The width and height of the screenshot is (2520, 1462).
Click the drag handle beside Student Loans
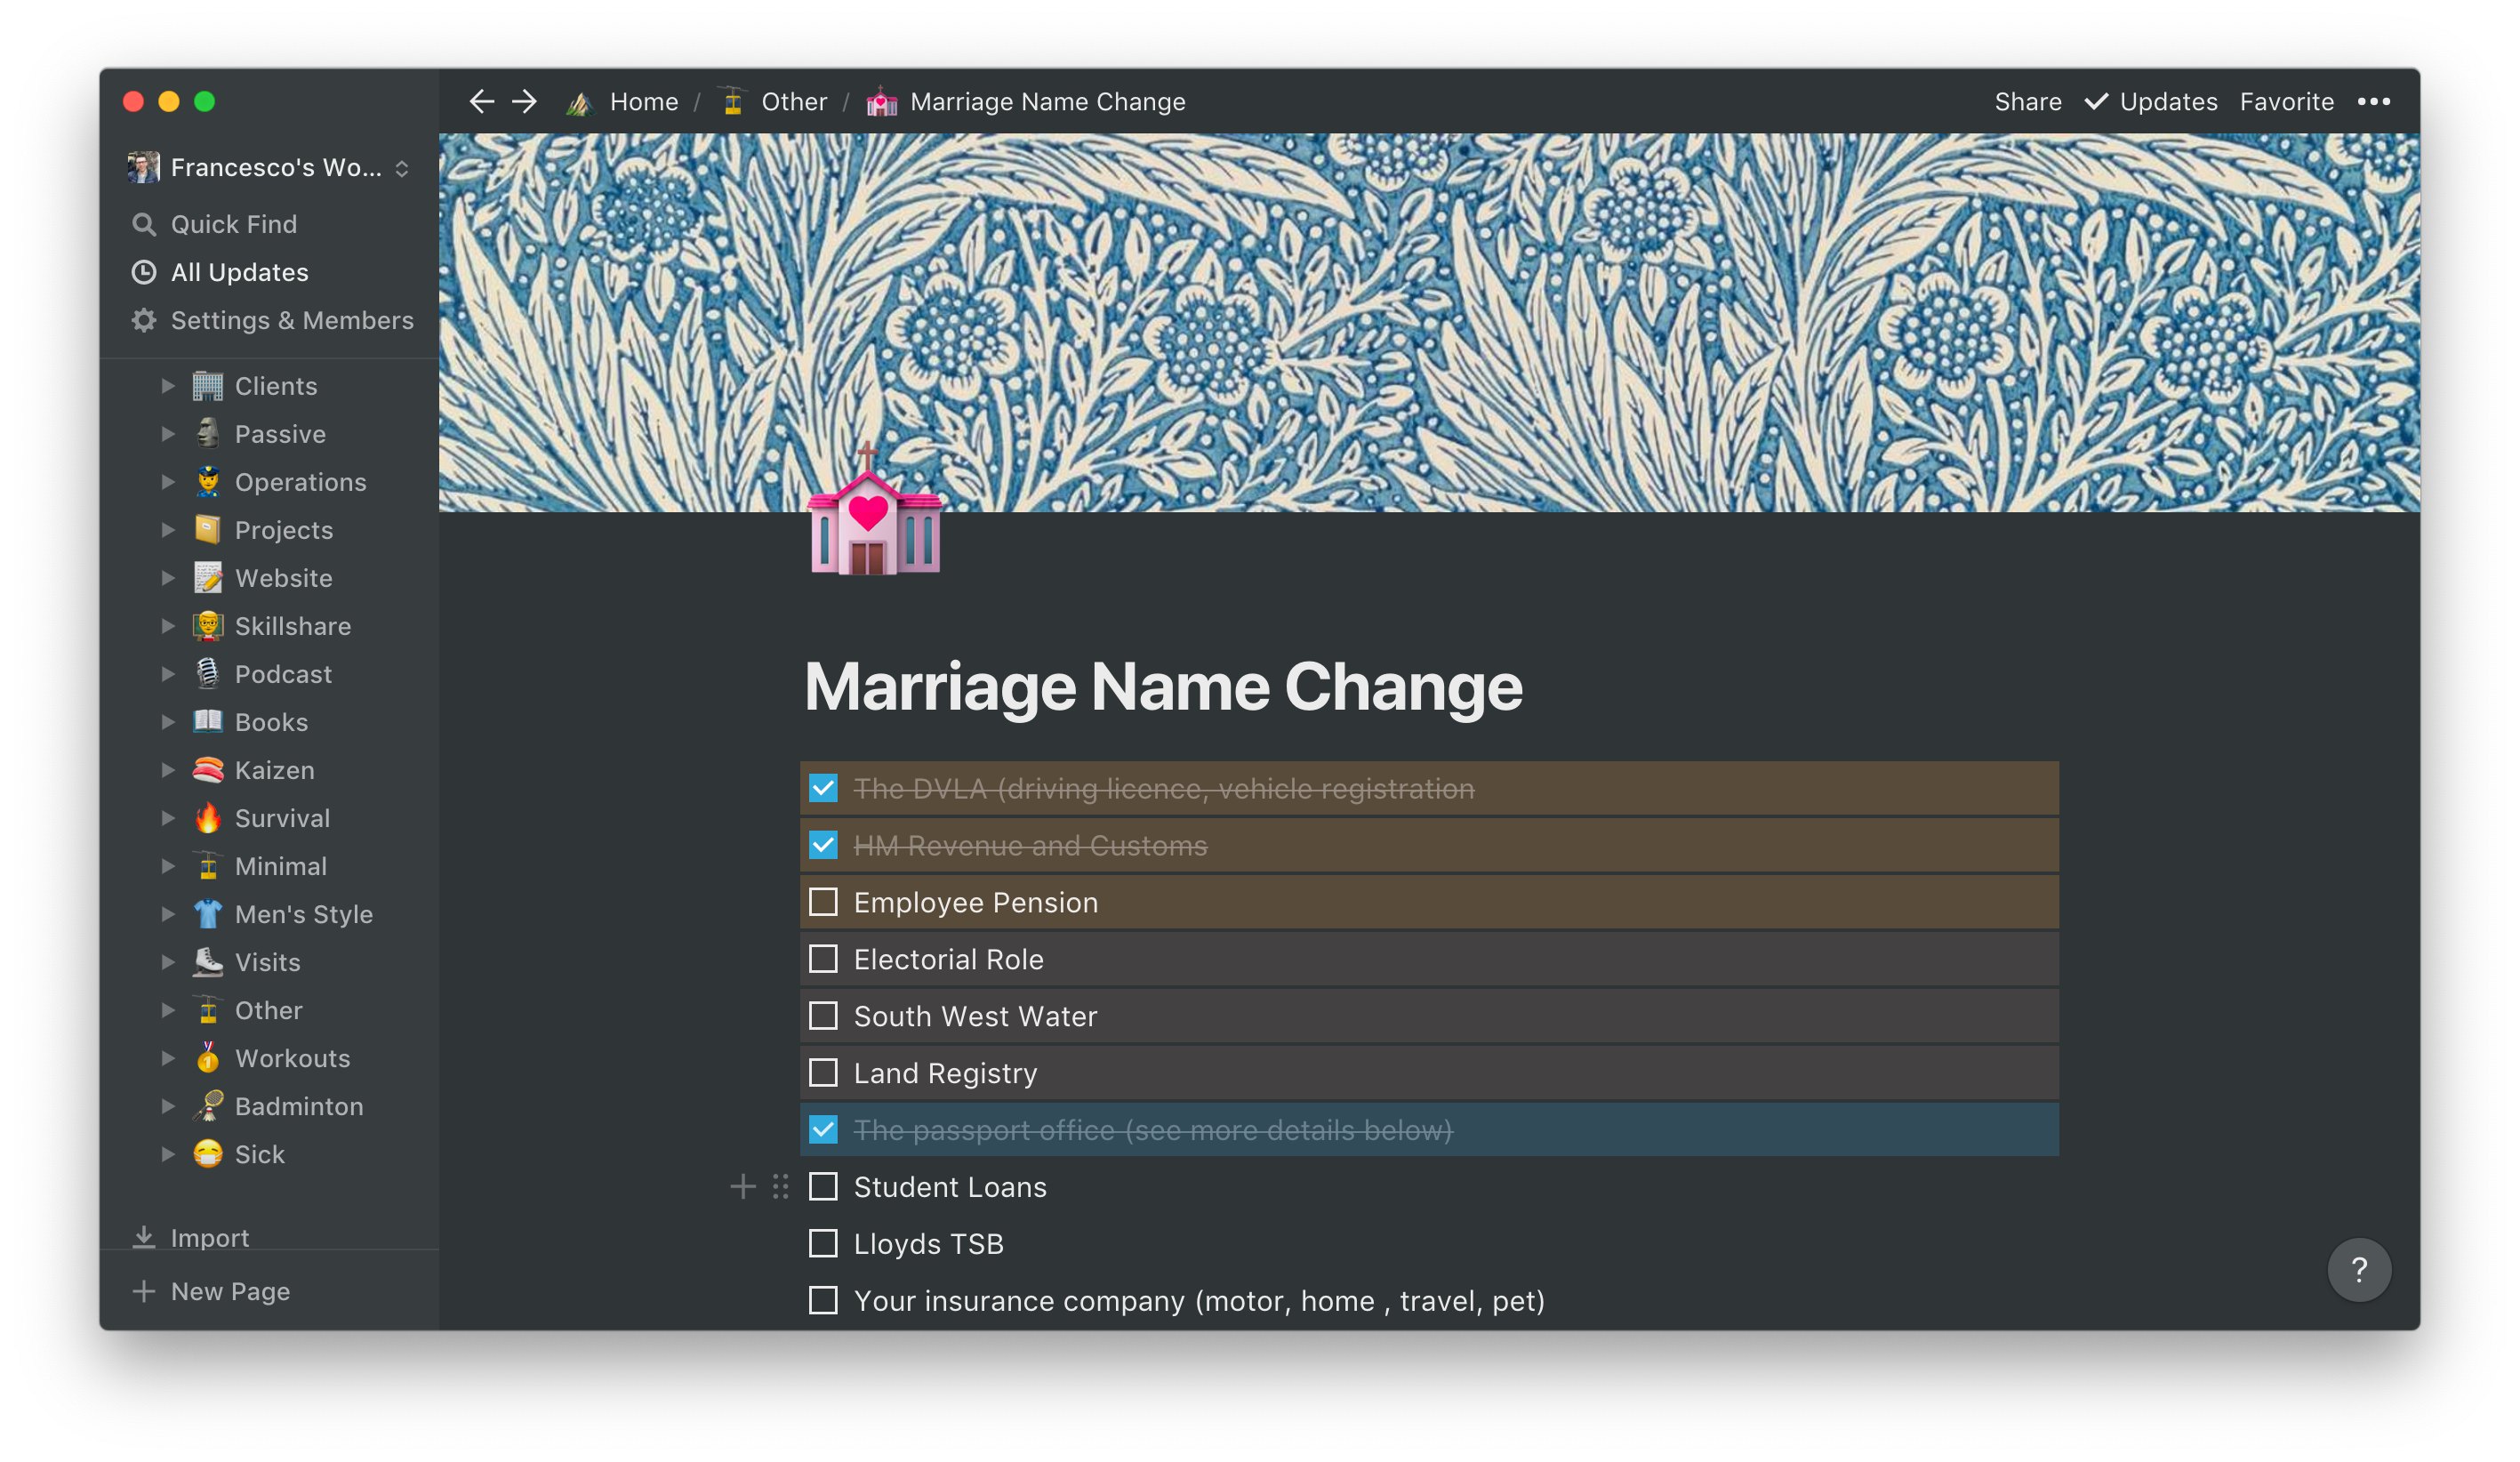click(x=781, y=1187)
